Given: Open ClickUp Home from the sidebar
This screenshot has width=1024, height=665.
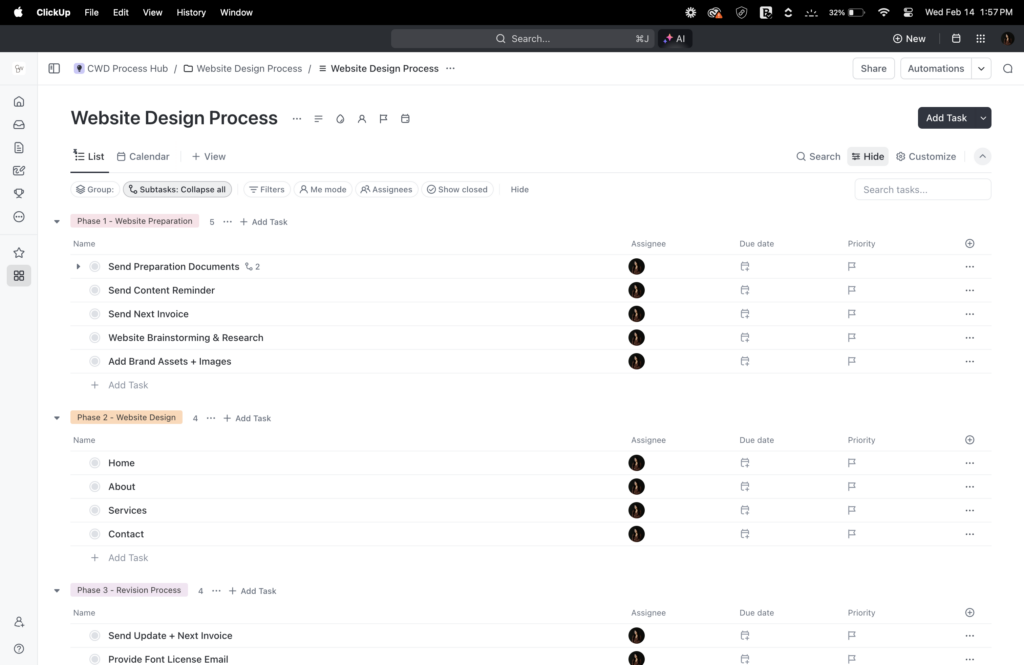Looking at the screenshot, I should click(18, 101).
